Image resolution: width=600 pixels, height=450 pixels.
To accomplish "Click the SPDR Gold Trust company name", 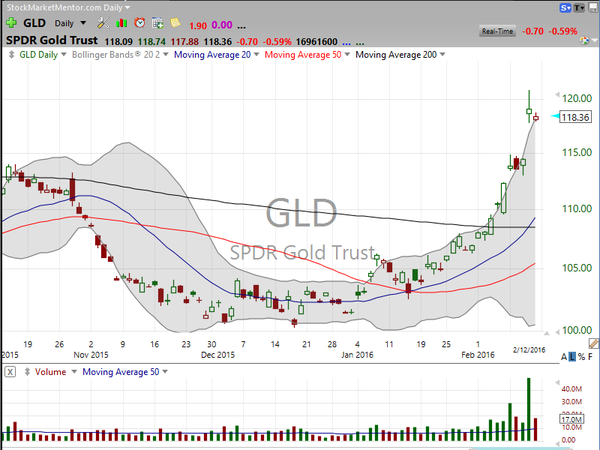I will pos(52,40).
